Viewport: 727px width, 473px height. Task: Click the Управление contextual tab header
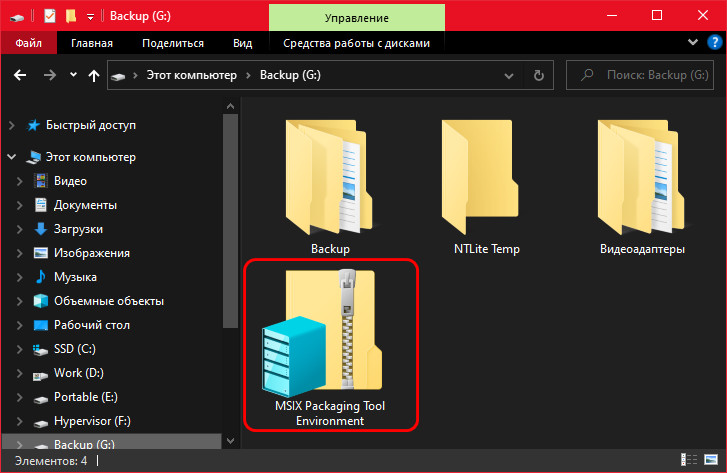pyautogui.click(x=357, y=18)
